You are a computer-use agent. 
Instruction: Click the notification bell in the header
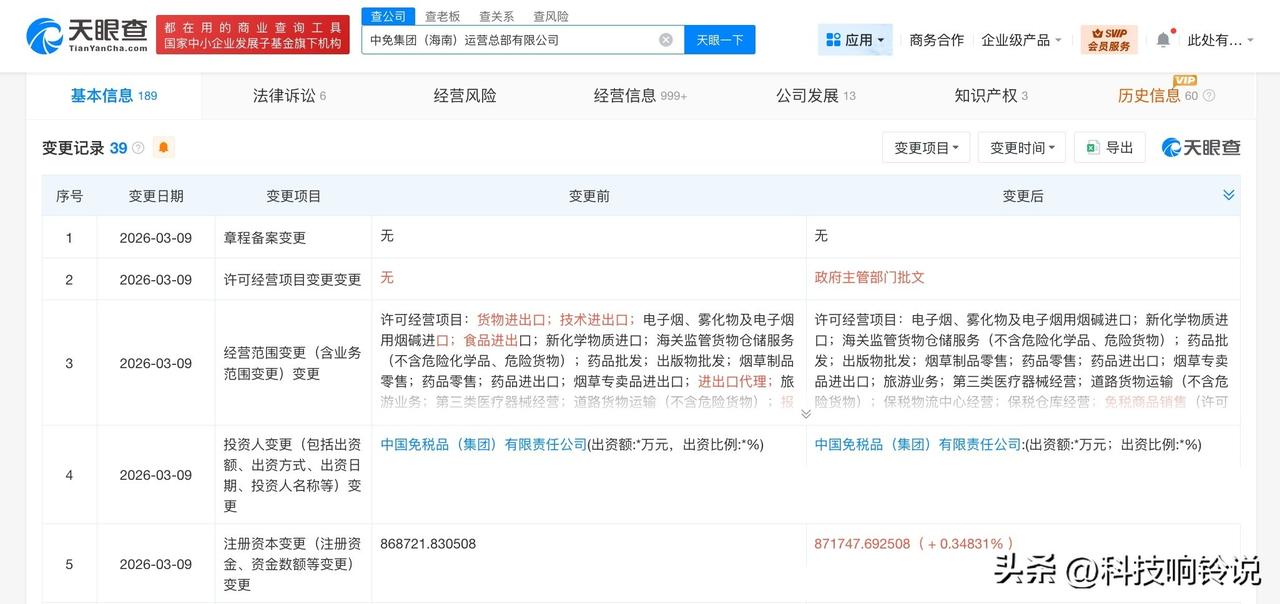pos(1163,40)
